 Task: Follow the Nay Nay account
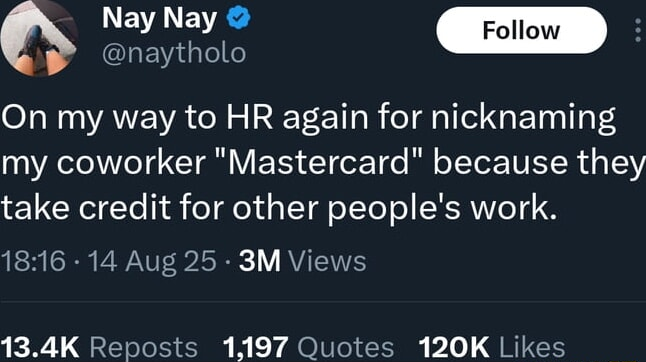521,30
